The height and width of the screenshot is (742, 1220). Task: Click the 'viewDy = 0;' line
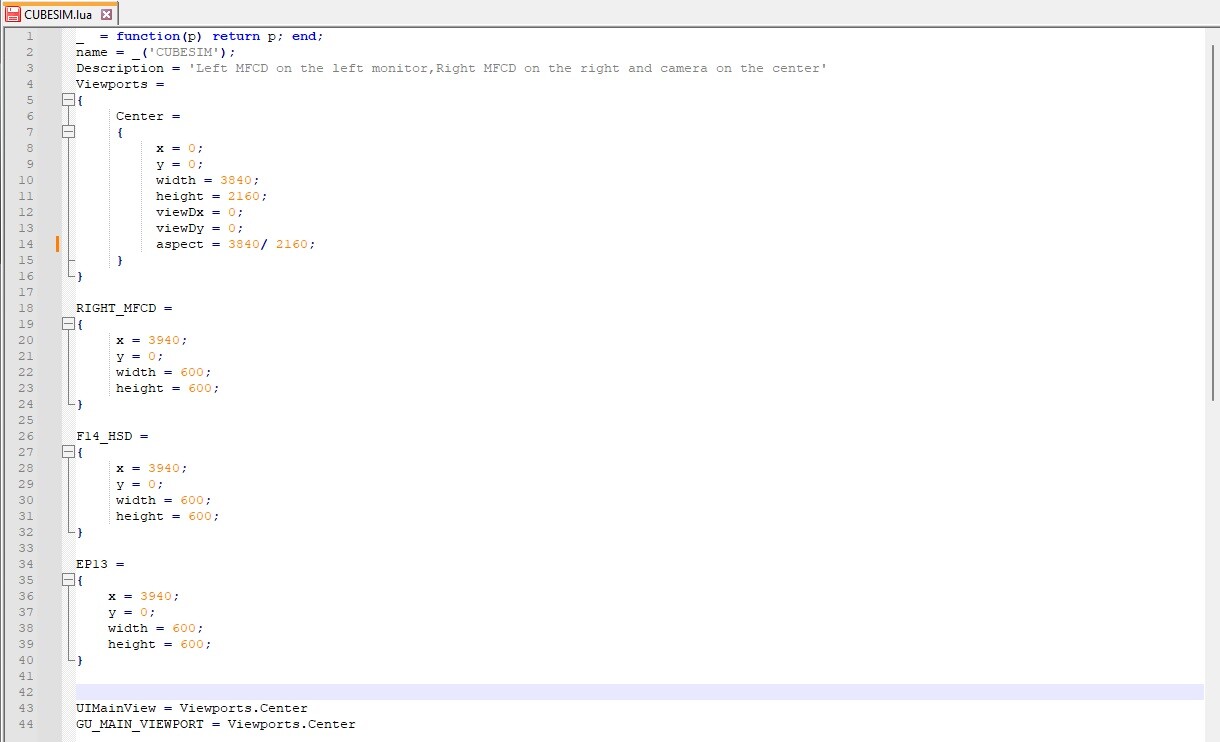coord(199,228)
